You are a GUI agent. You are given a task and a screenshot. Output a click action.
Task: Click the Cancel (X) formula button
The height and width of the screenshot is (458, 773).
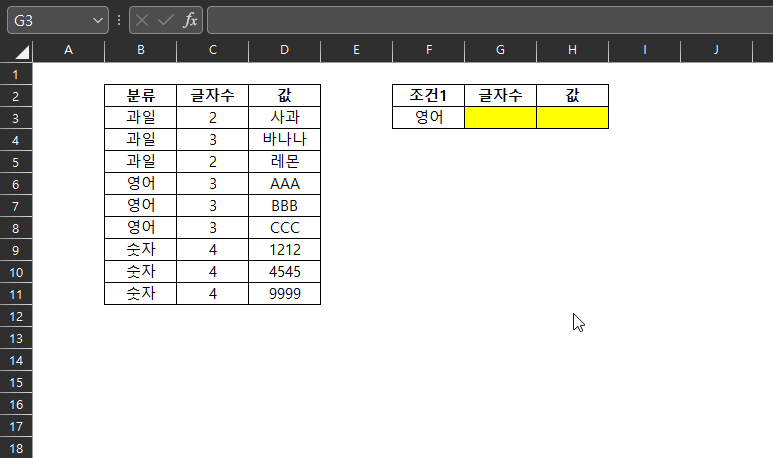click(142, 20)
